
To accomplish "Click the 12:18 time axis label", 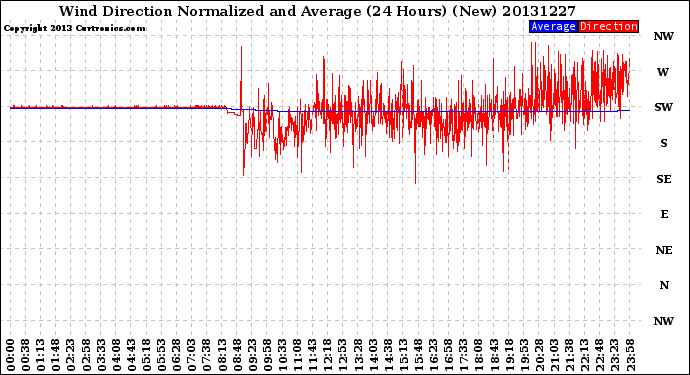I will [328, 355].
